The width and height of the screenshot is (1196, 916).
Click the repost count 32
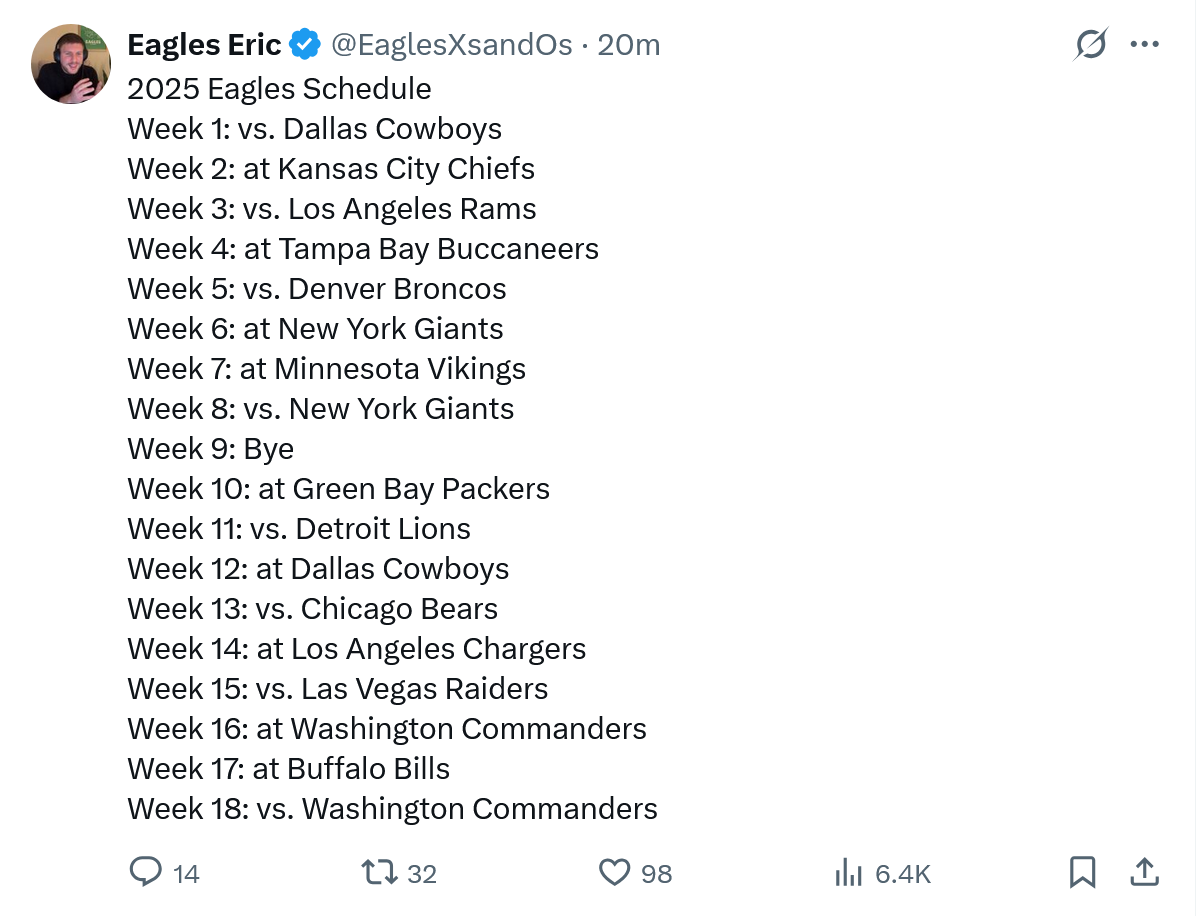point(422,874)
